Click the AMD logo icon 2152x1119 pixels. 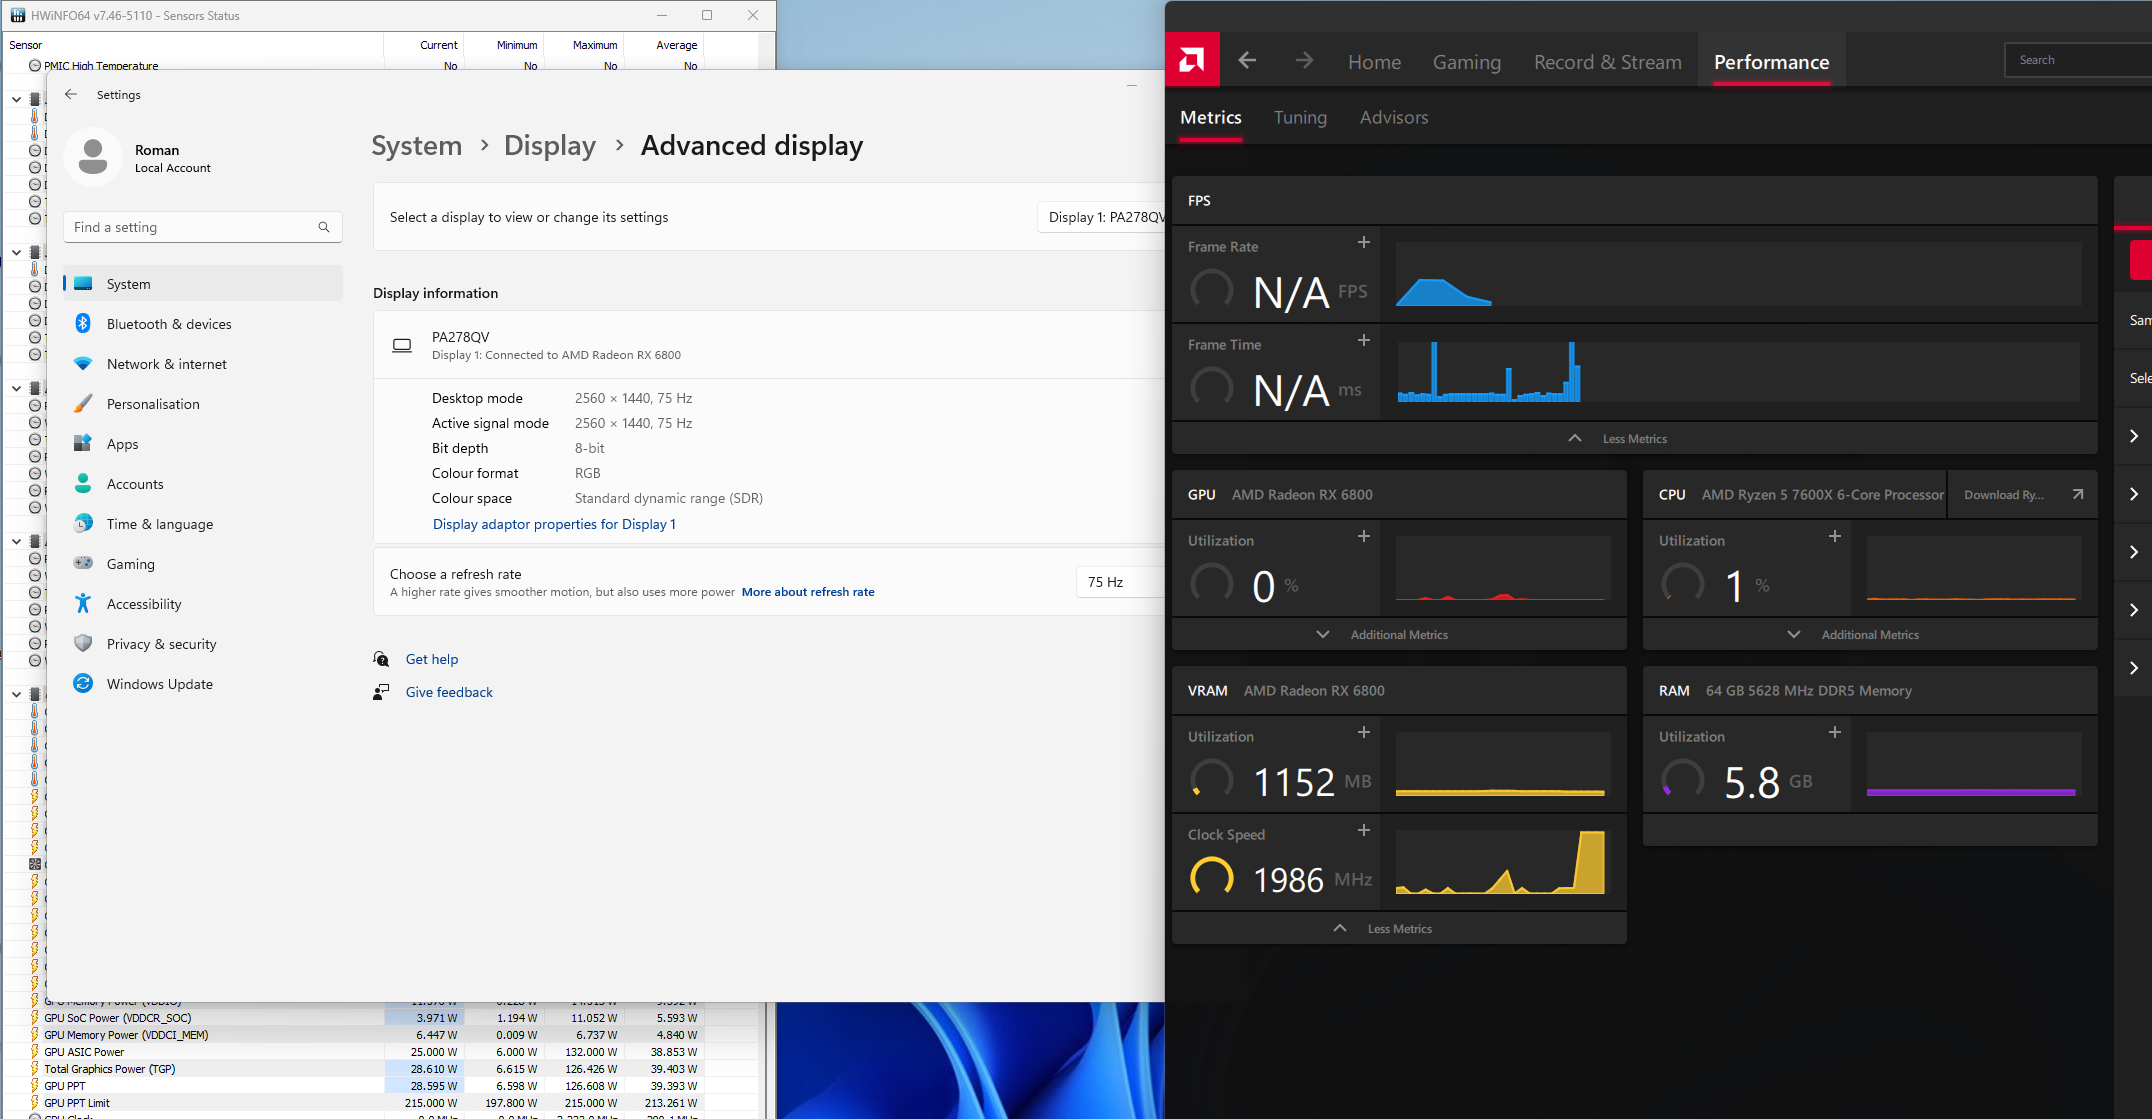coord(1192,61)
